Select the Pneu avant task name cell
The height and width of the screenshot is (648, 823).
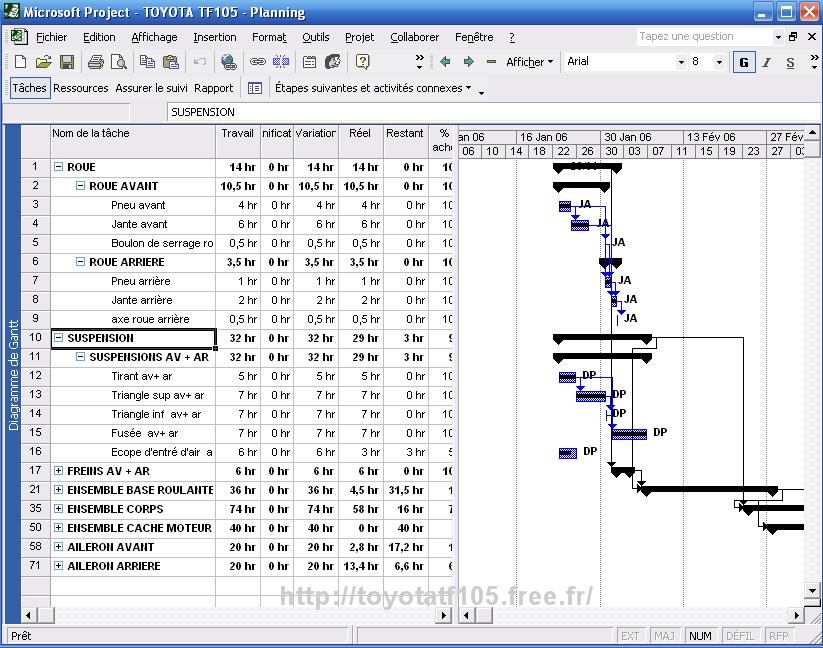pos(133,205)
